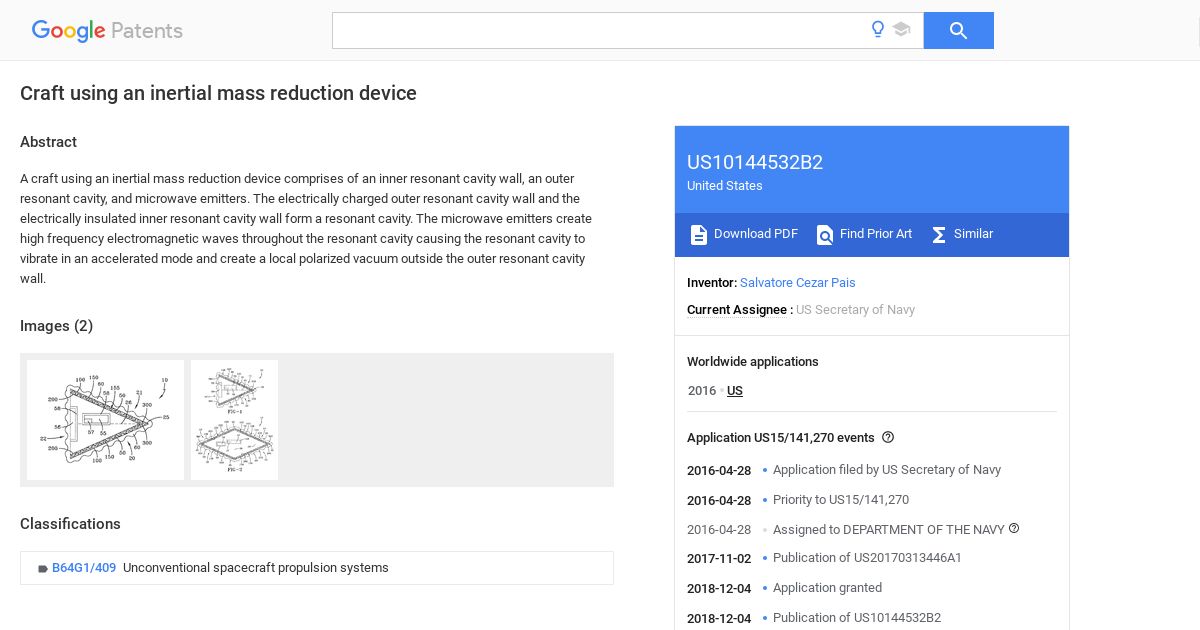Click the lightbulb icon in search bar
The image size is (1200, 630).
click(878, 30)
